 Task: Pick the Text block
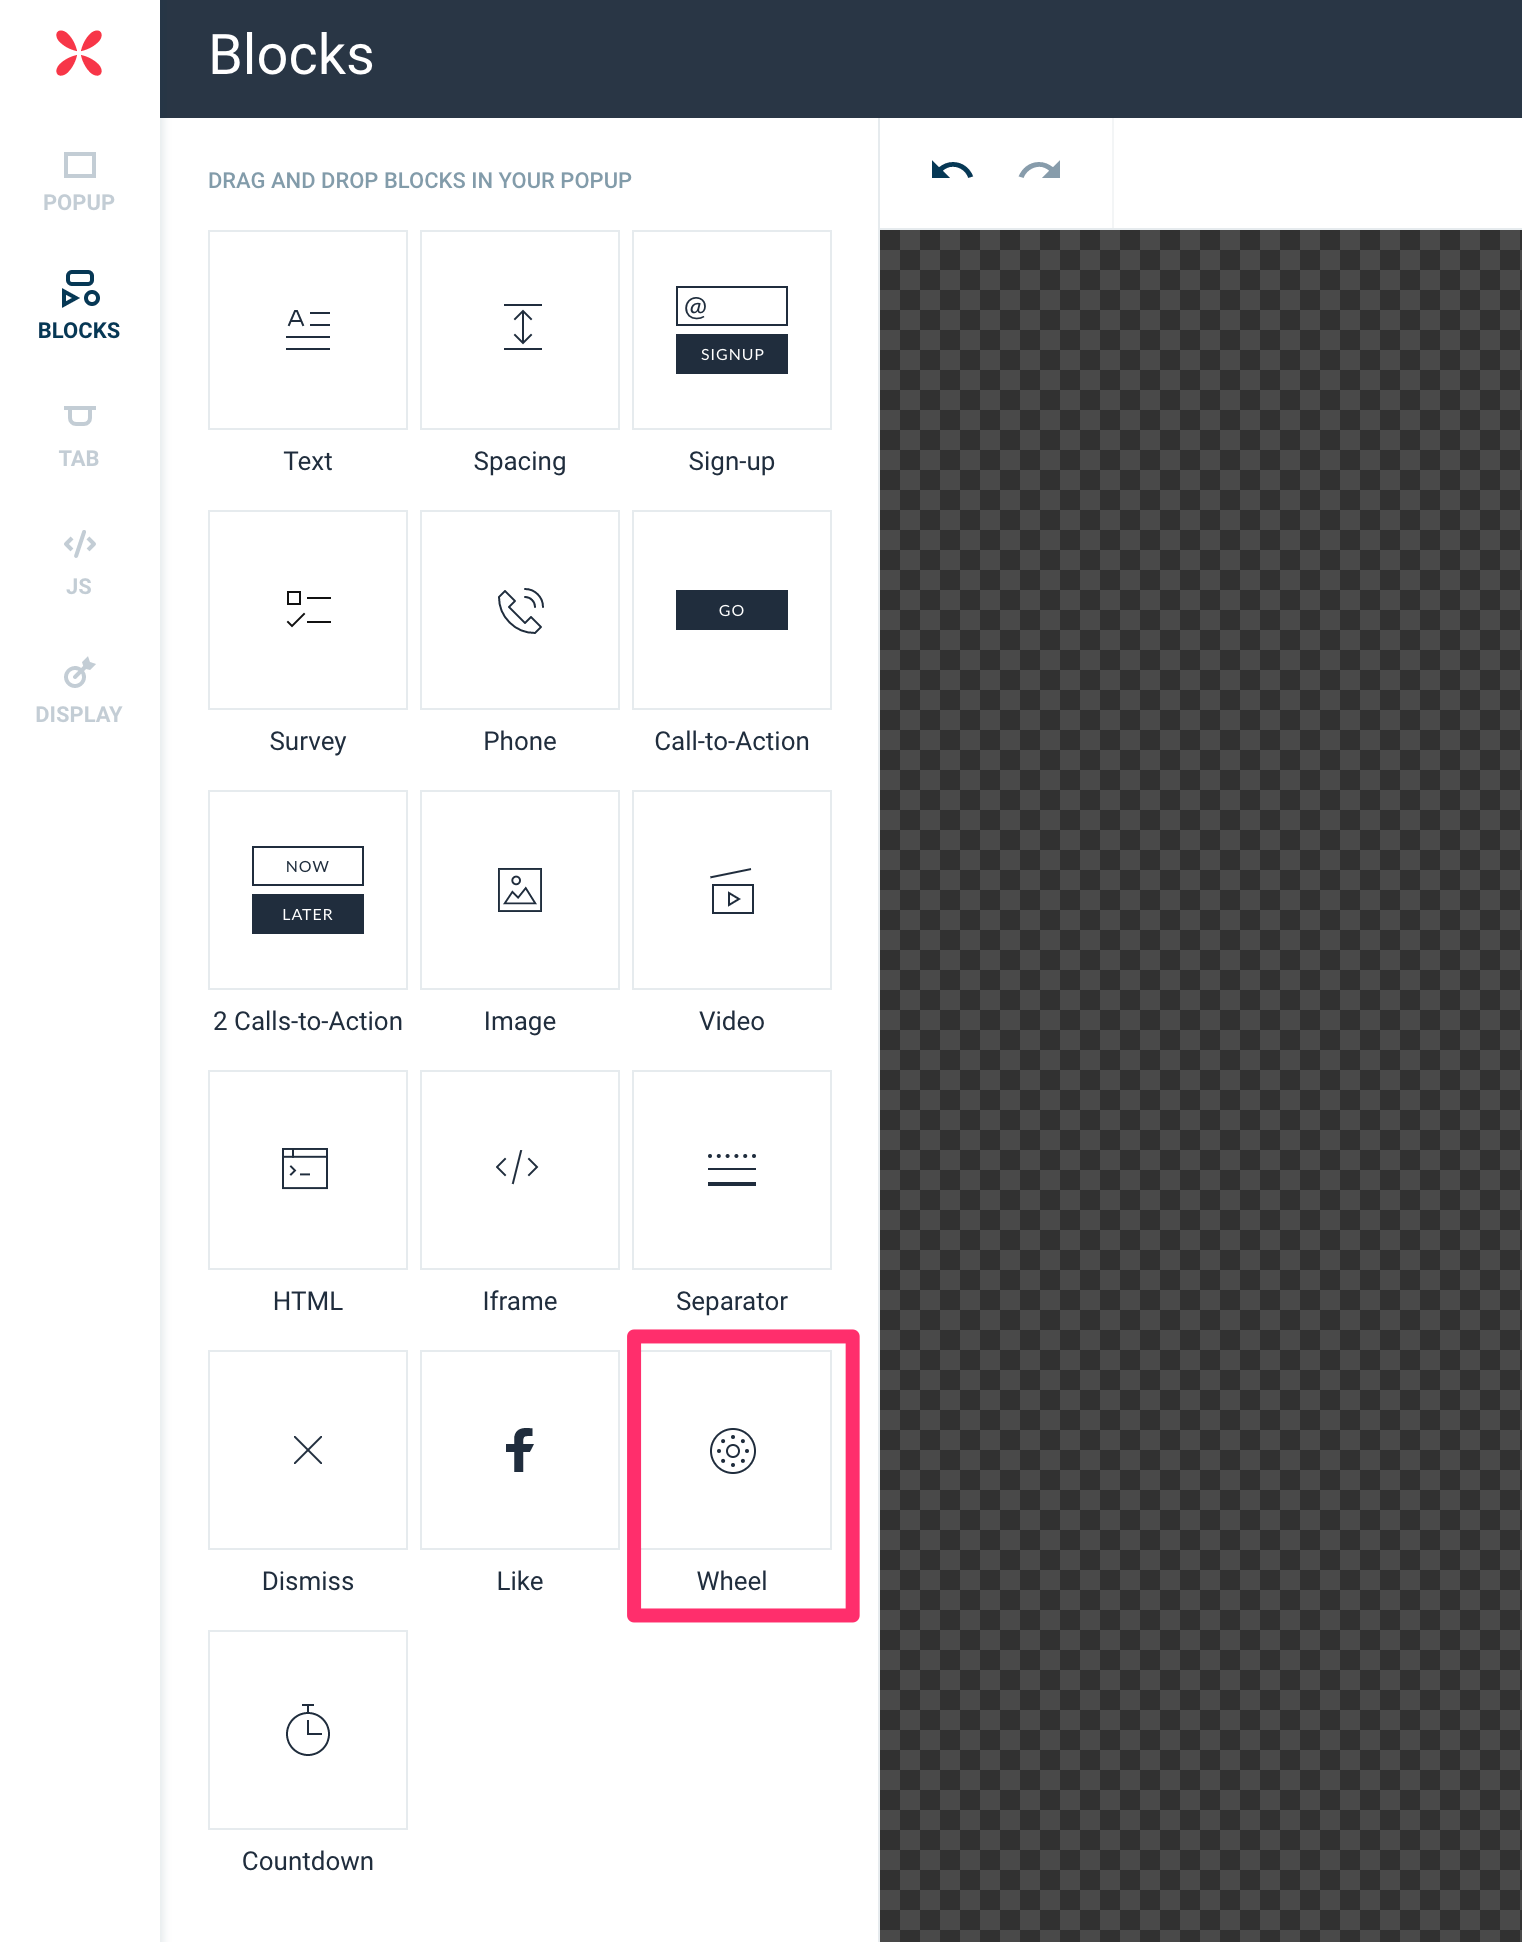tap(308, 330)
